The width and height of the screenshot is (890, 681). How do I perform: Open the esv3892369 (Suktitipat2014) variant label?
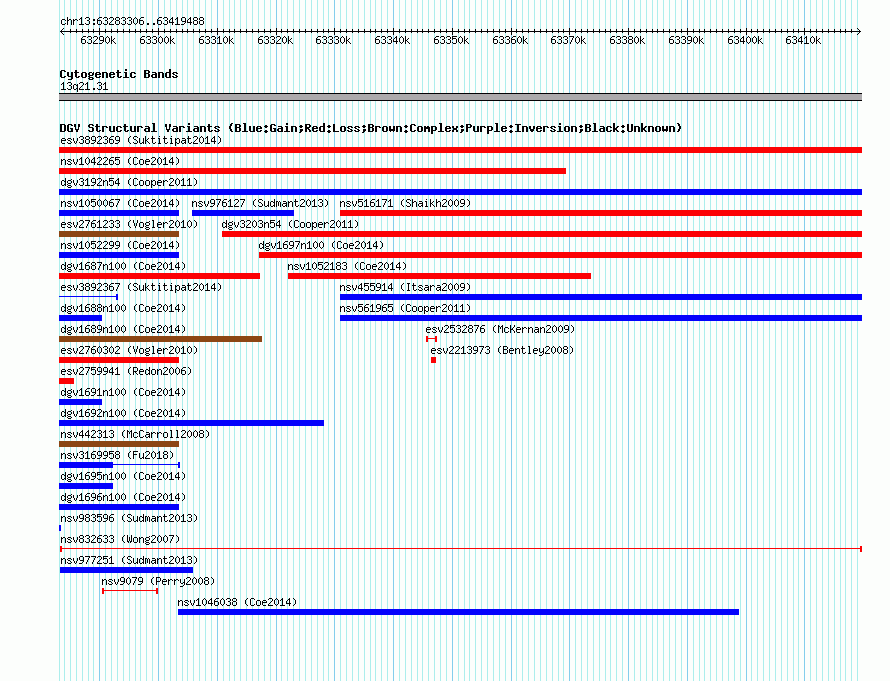[x=141, y=140]
